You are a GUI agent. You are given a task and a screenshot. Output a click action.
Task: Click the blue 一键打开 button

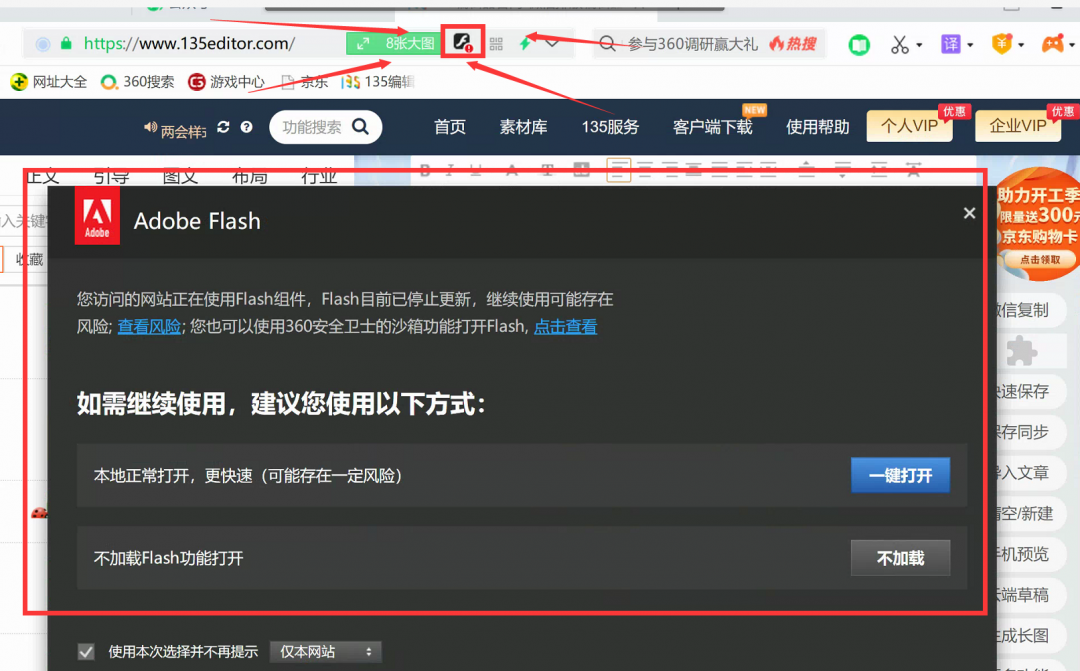click(900, 475)
